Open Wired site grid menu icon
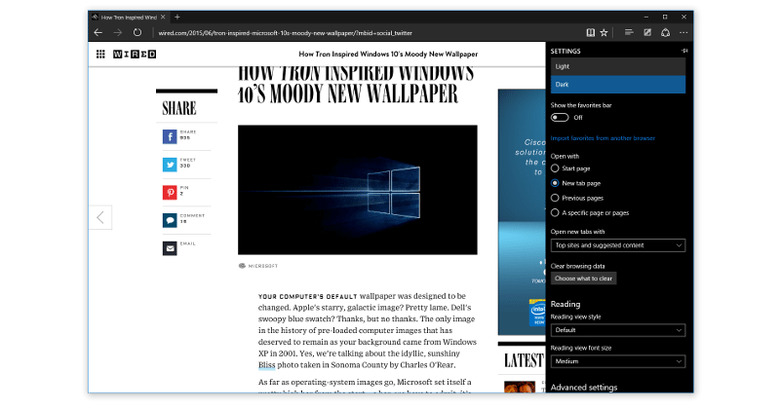Screen dimensions: 780x409 click(100, 54)
